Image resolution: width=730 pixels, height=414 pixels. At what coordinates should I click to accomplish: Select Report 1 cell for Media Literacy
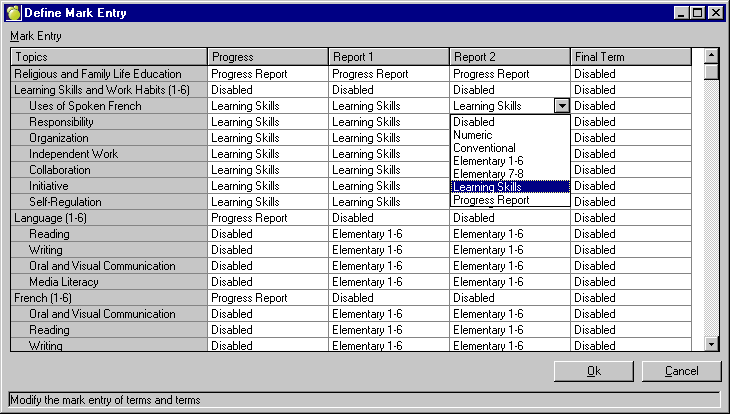click(388, 282)
